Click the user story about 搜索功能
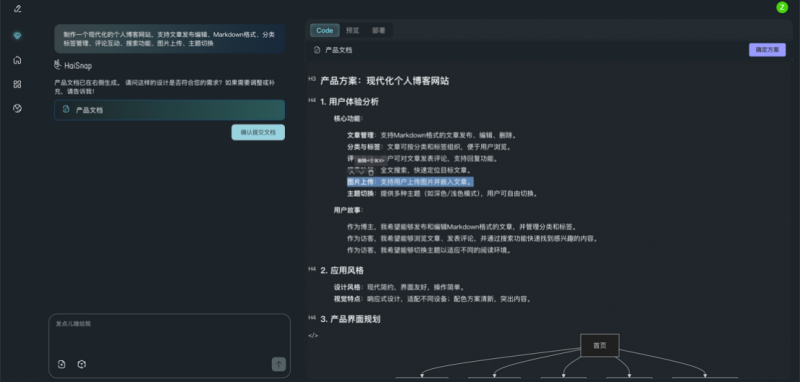Viewport: 800px width, 382px height. pos(472,239)
